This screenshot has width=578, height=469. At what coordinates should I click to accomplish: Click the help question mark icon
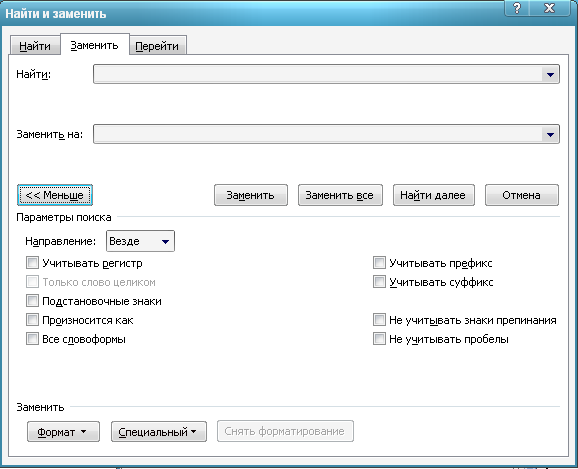(x=517, y=8)
